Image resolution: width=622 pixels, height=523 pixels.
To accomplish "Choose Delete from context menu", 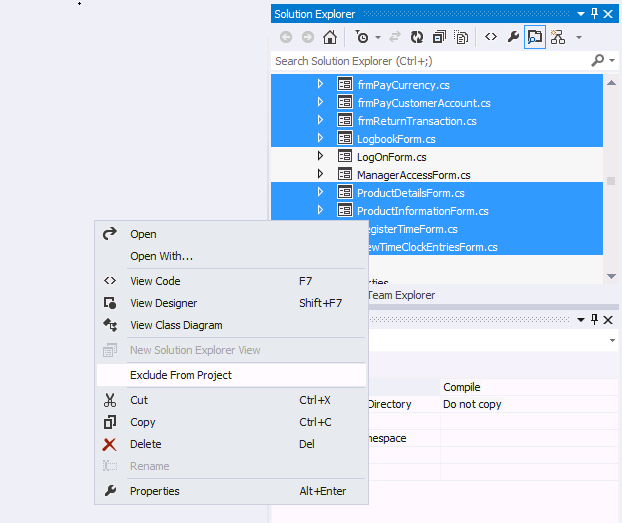I will click(x=231, y=444).
